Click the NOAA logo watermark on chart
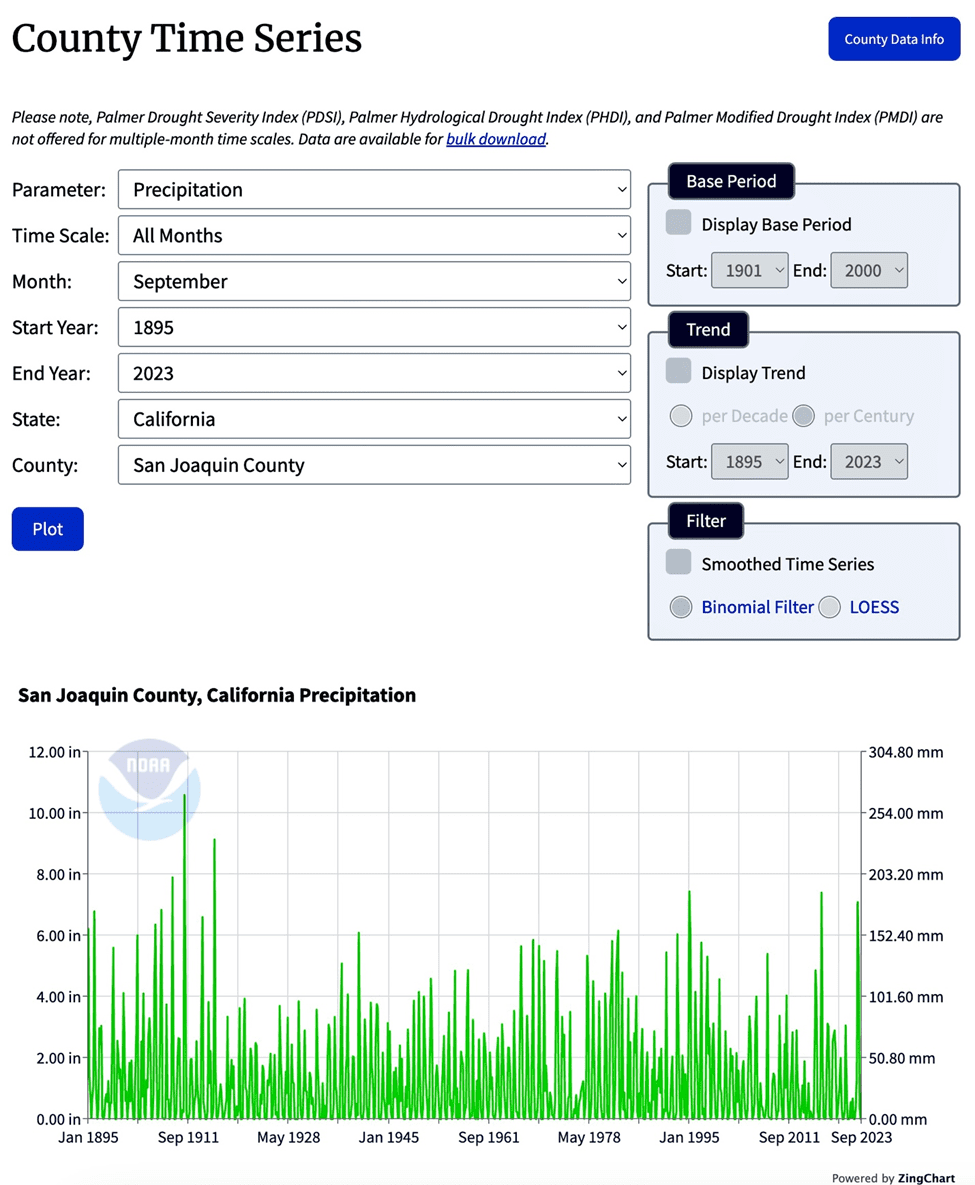Image resolution: width=975 pixels, height=1185 pixels. point(150,789)
